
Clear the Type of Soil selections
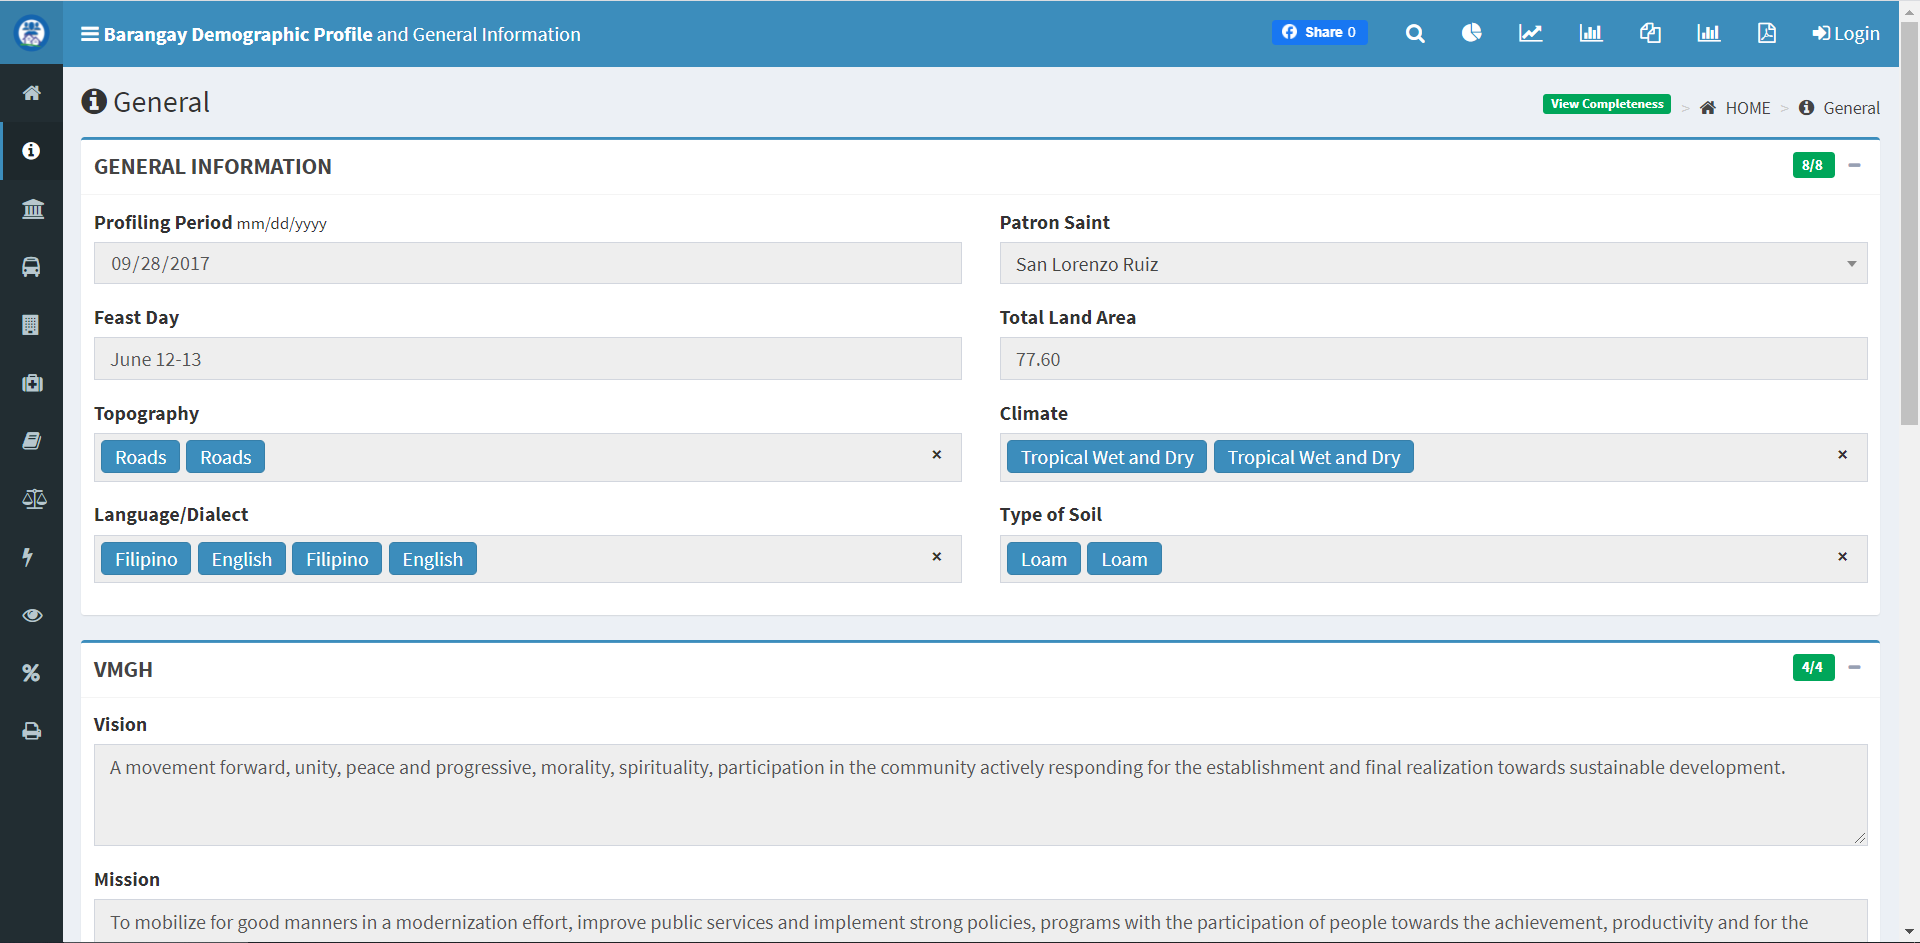(x=1842, y=556)
